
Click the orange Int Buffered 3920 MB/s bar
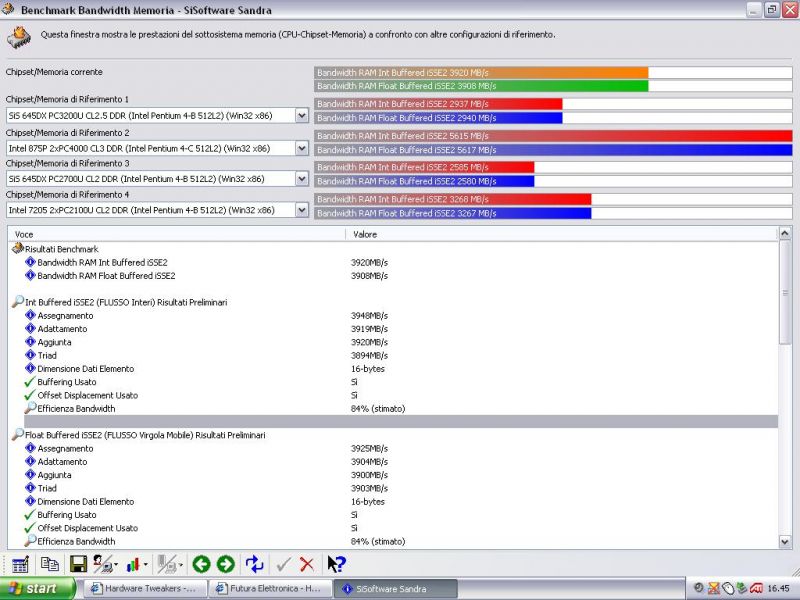tap(481, 72)
